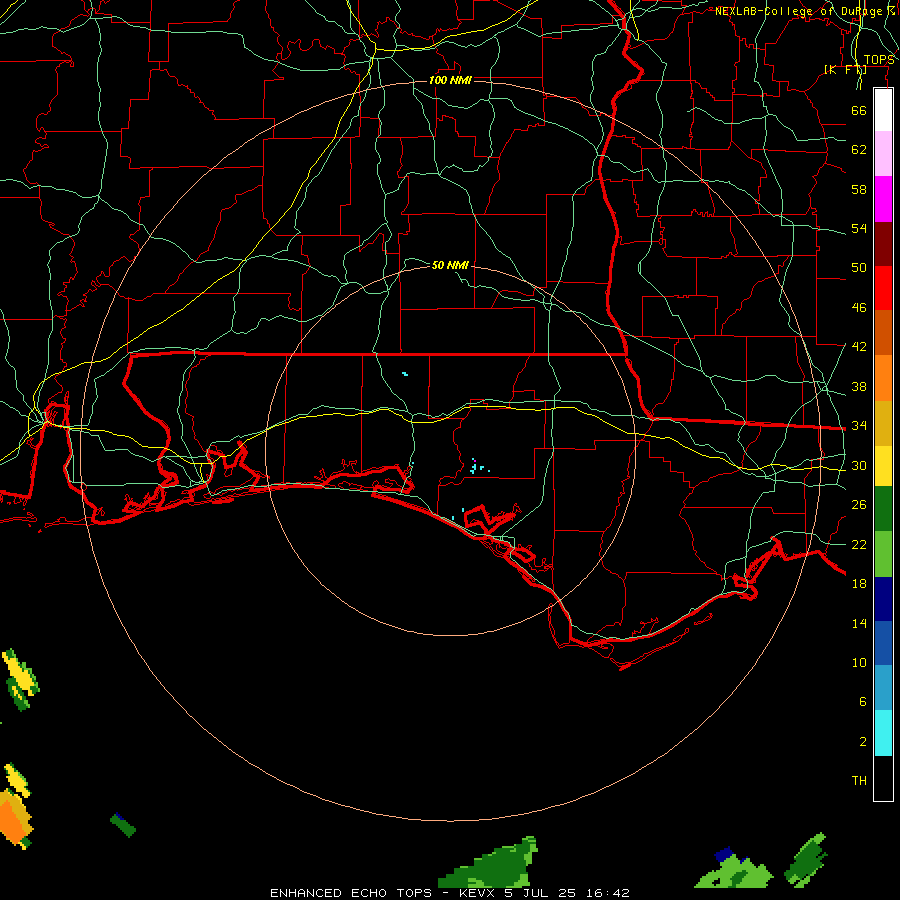The width and height of the screenshot is (900, 900).
Task: Click the legend value "54"
Action: coord(859,228)
